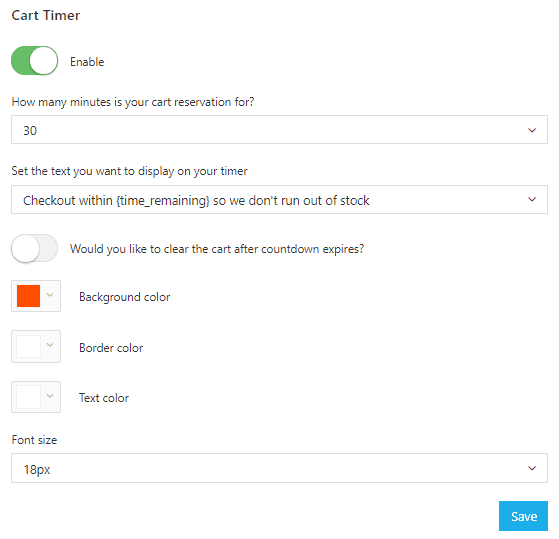Click the Text color label

pyautogui.click(x=104, y=398)
